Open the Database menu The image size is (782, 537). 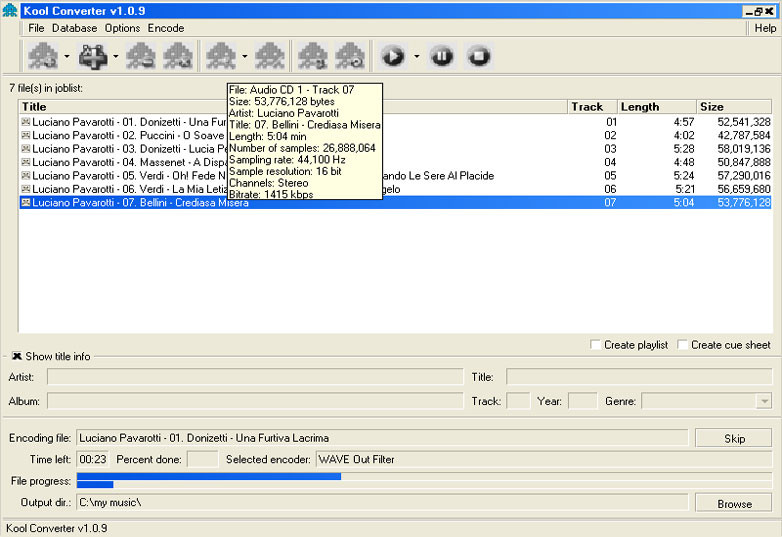(74, 28)
